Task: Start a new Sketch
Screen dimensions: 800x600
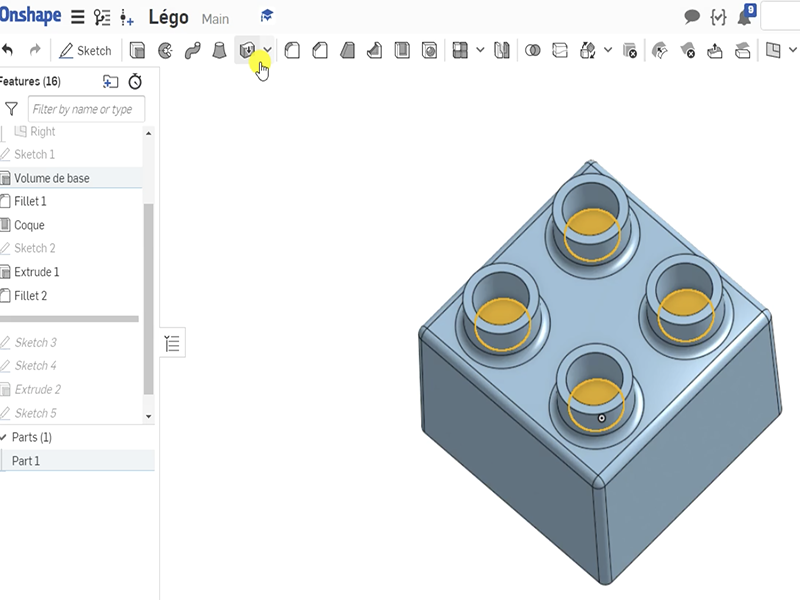Action: tap(85, 51)
